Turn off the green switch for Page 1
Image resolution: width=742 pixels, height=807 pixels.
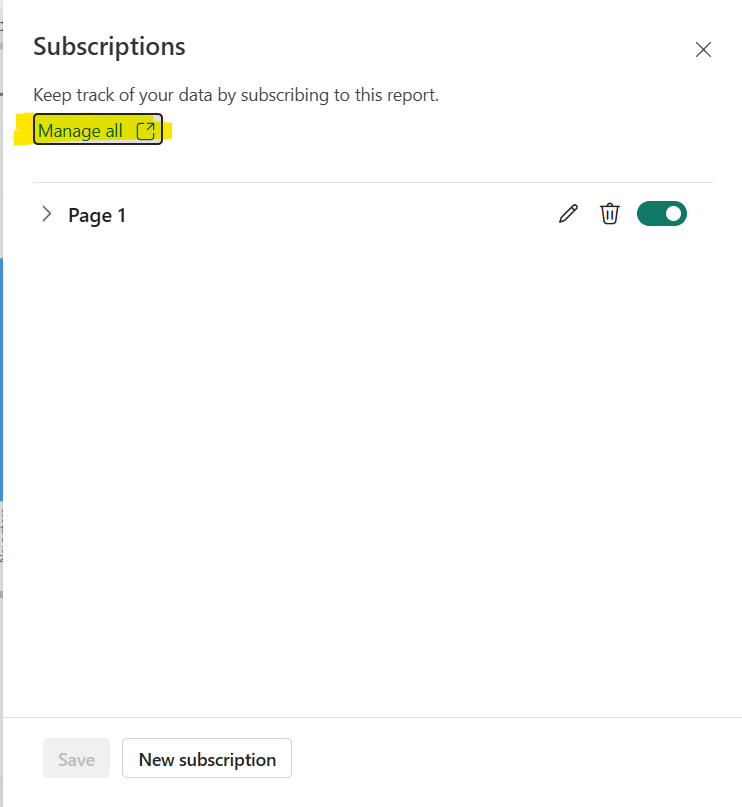pos(661,214)
